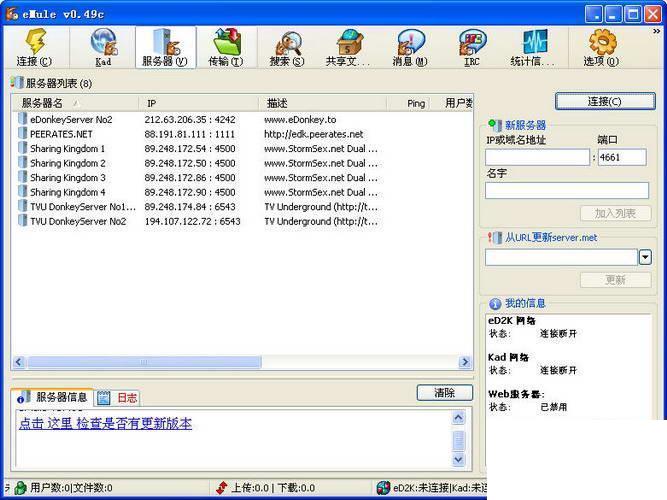Click the status bar users and files count
This screenshot has width=667, height=500.
71,488
